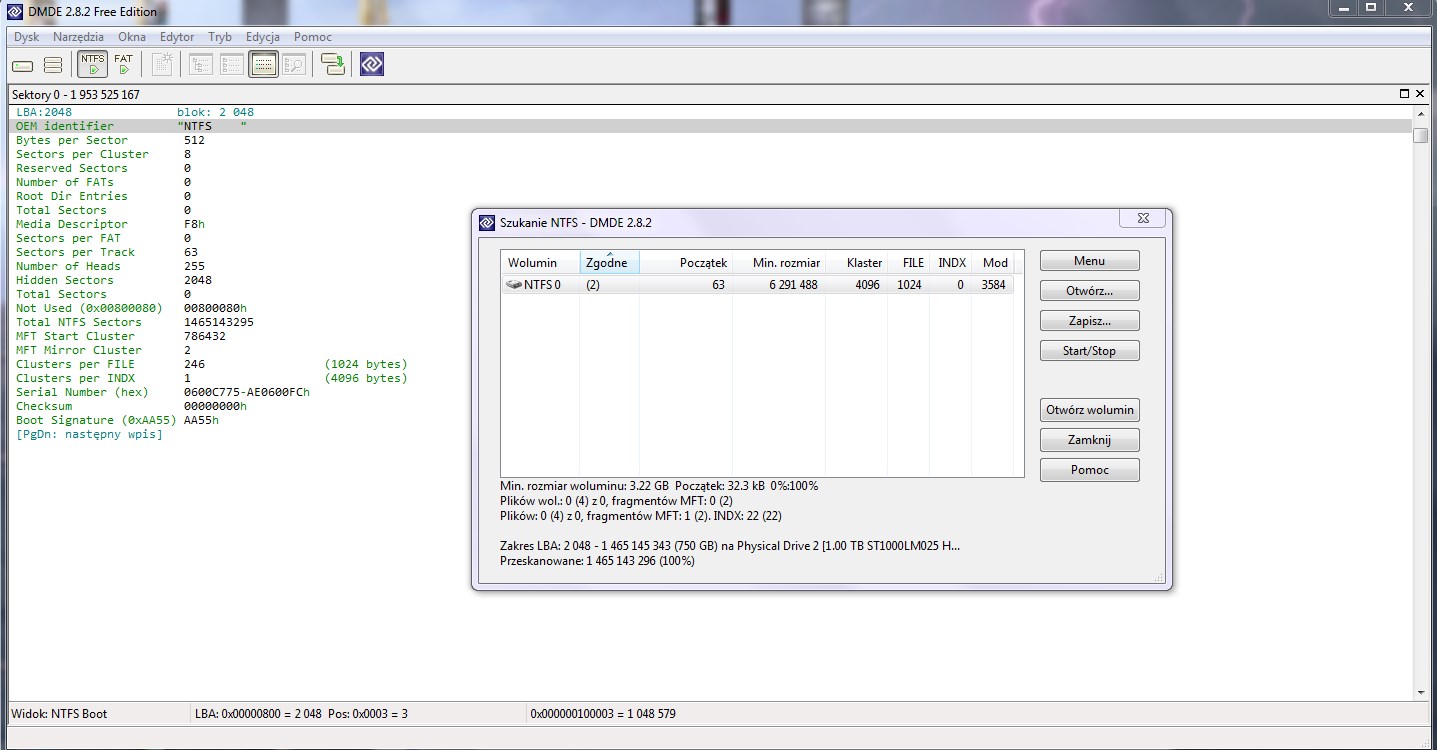Click the Pomoc button in the dialog
This screenshot has width=1437, height=750.
[x=1090, y=470]
